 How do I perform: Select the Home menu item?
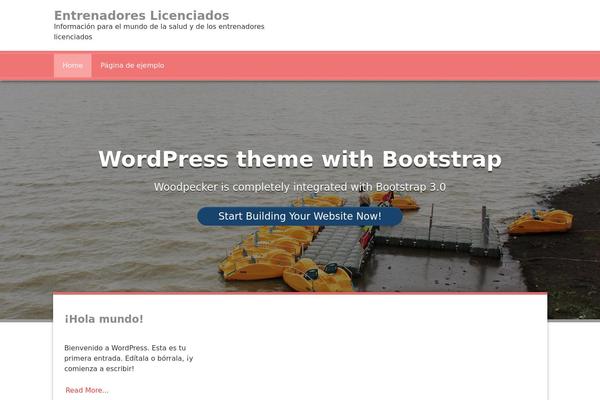[x=73, y=65]
